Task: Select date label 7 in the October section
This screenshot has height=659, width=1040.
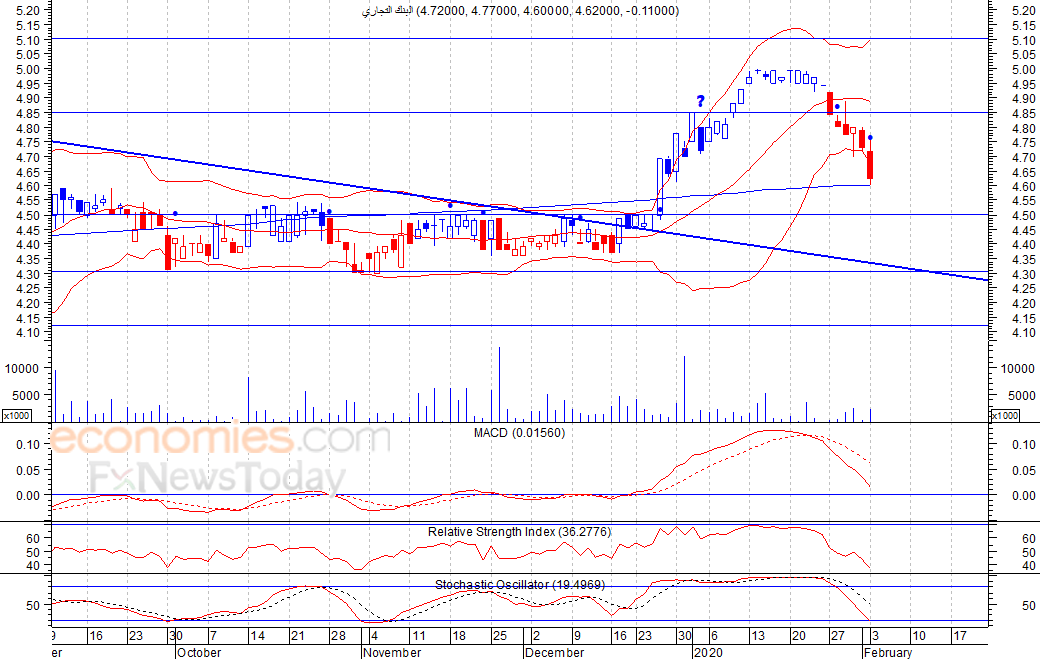Action: click(x=211, y=636)
